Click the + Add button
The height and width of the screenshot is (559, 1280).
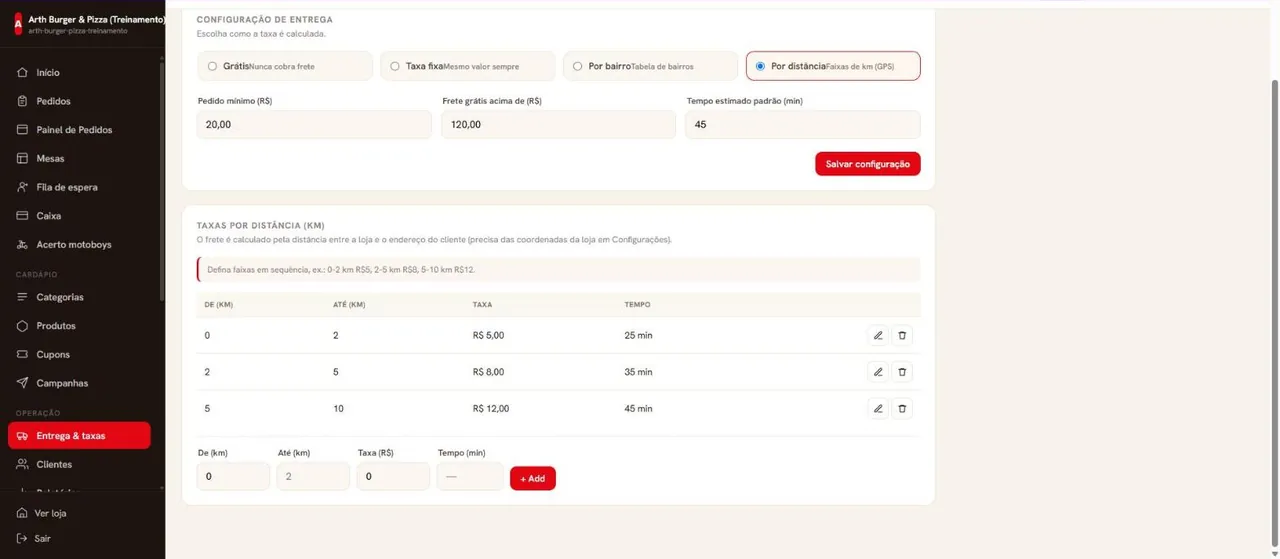[x=533, y=478]
